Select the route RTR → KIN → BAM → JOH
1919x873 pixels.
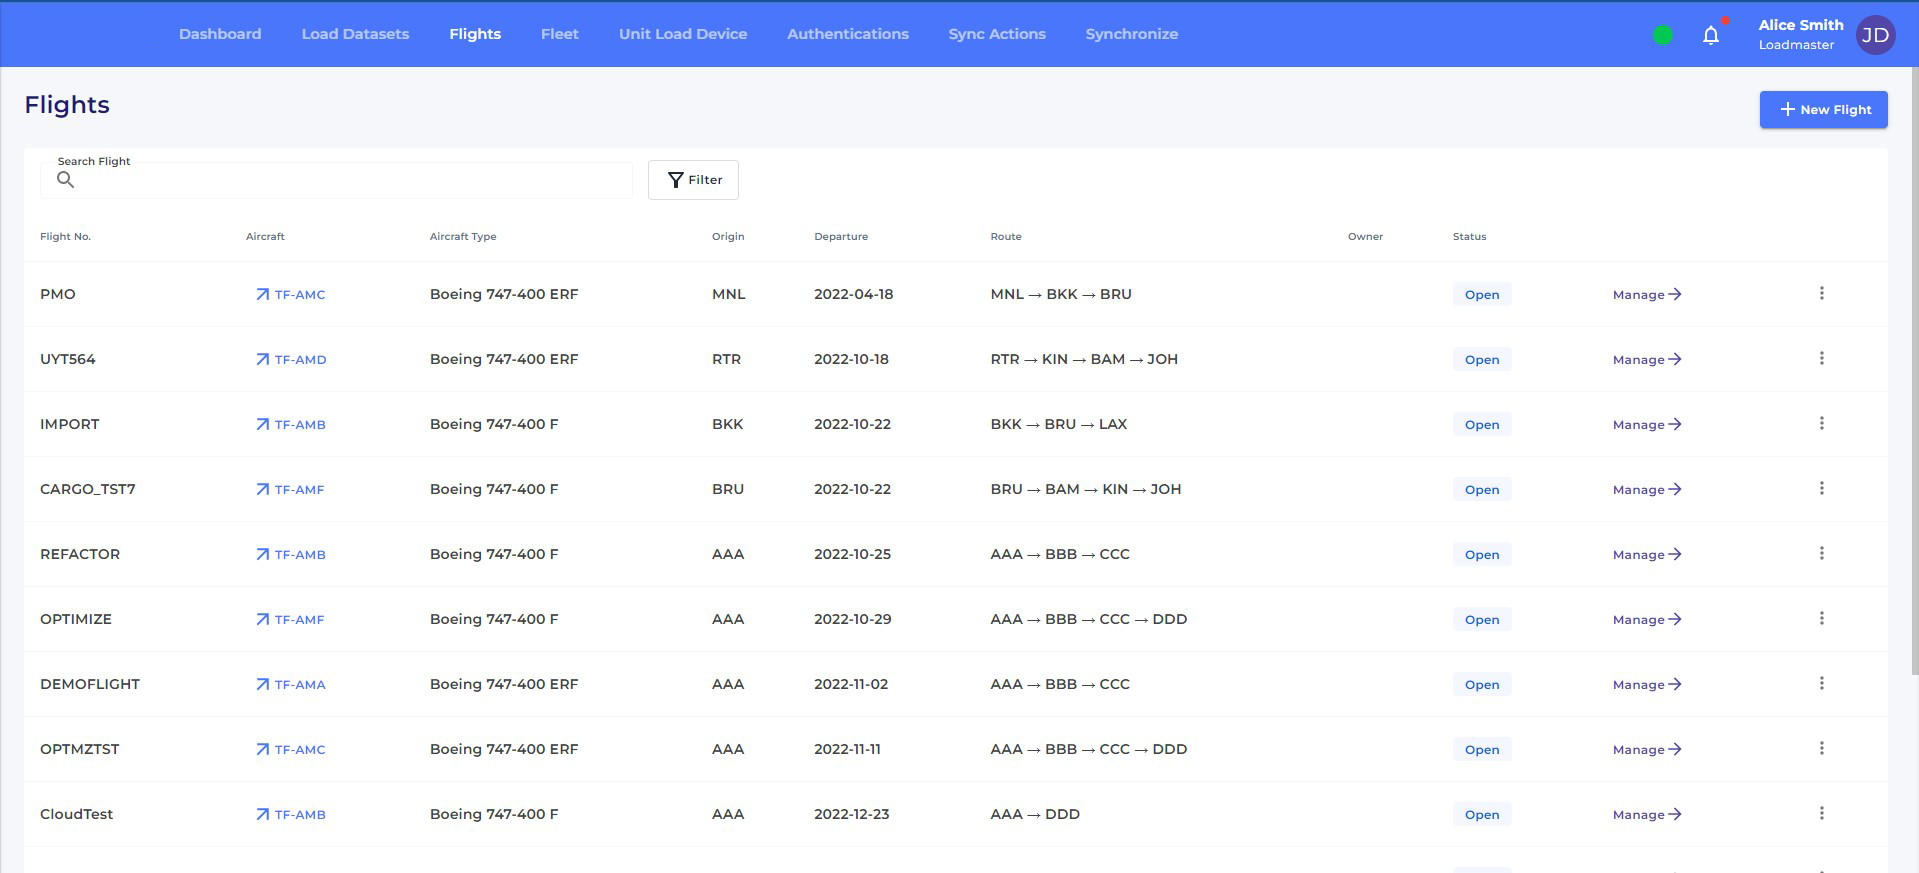[1084, 359]
